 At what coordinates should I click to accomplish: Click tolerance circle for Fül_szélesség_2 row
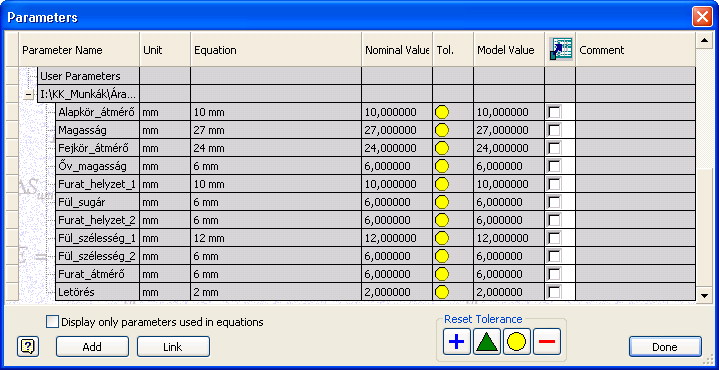click(442, 256)
